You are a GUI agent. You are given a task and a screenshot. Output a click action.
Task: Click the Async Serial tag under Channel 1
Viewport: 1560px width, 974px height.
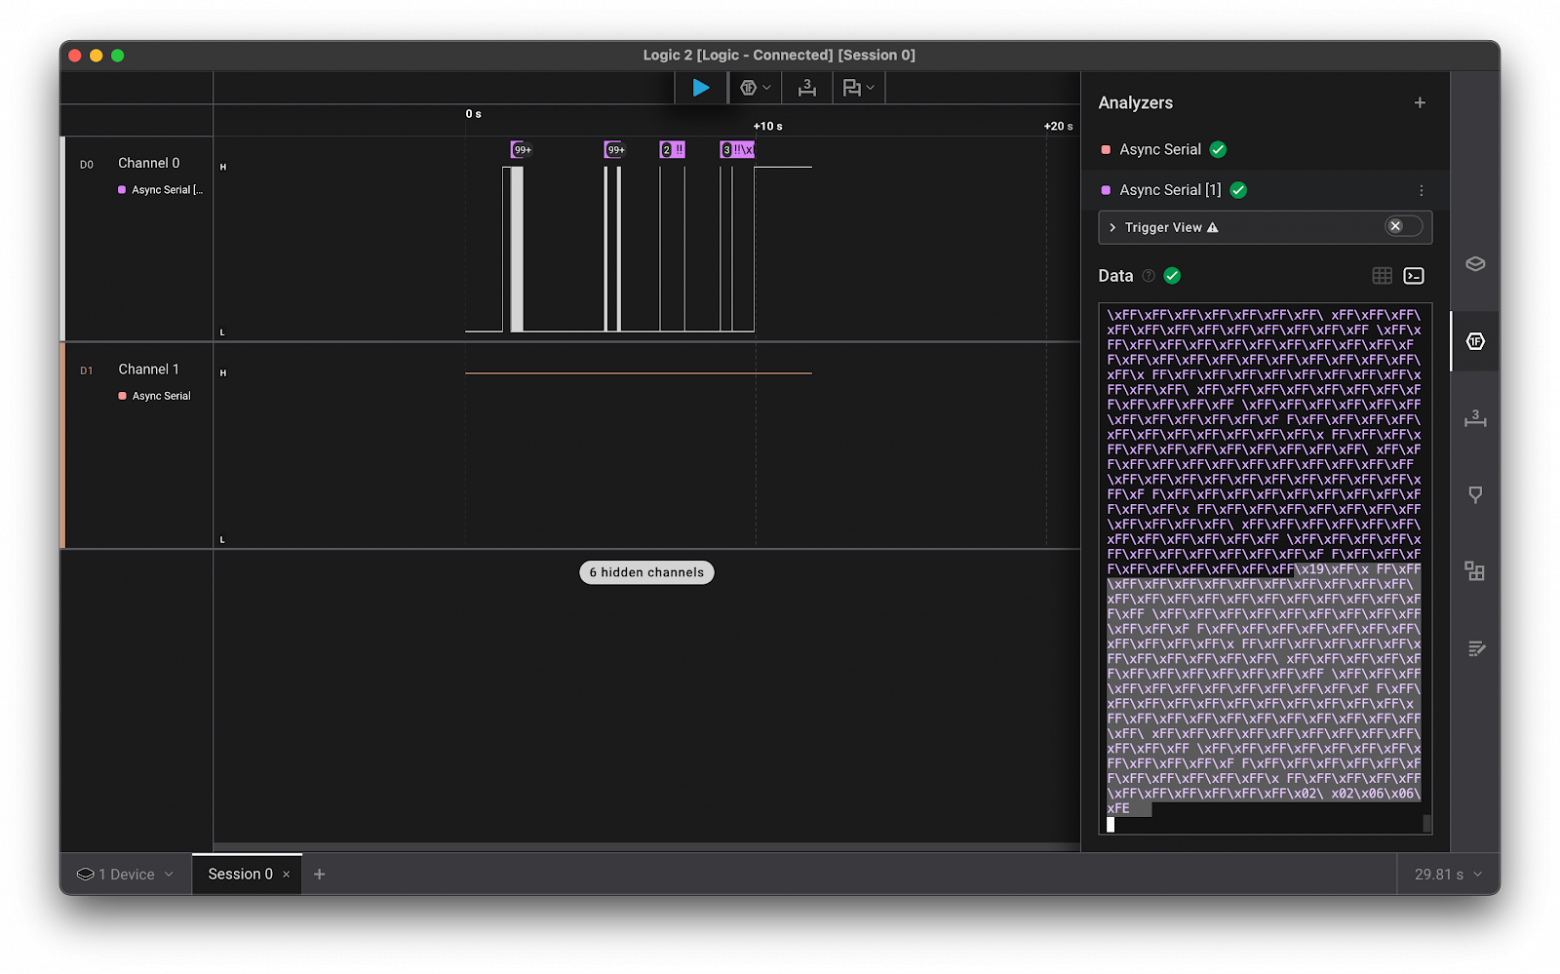155,396
